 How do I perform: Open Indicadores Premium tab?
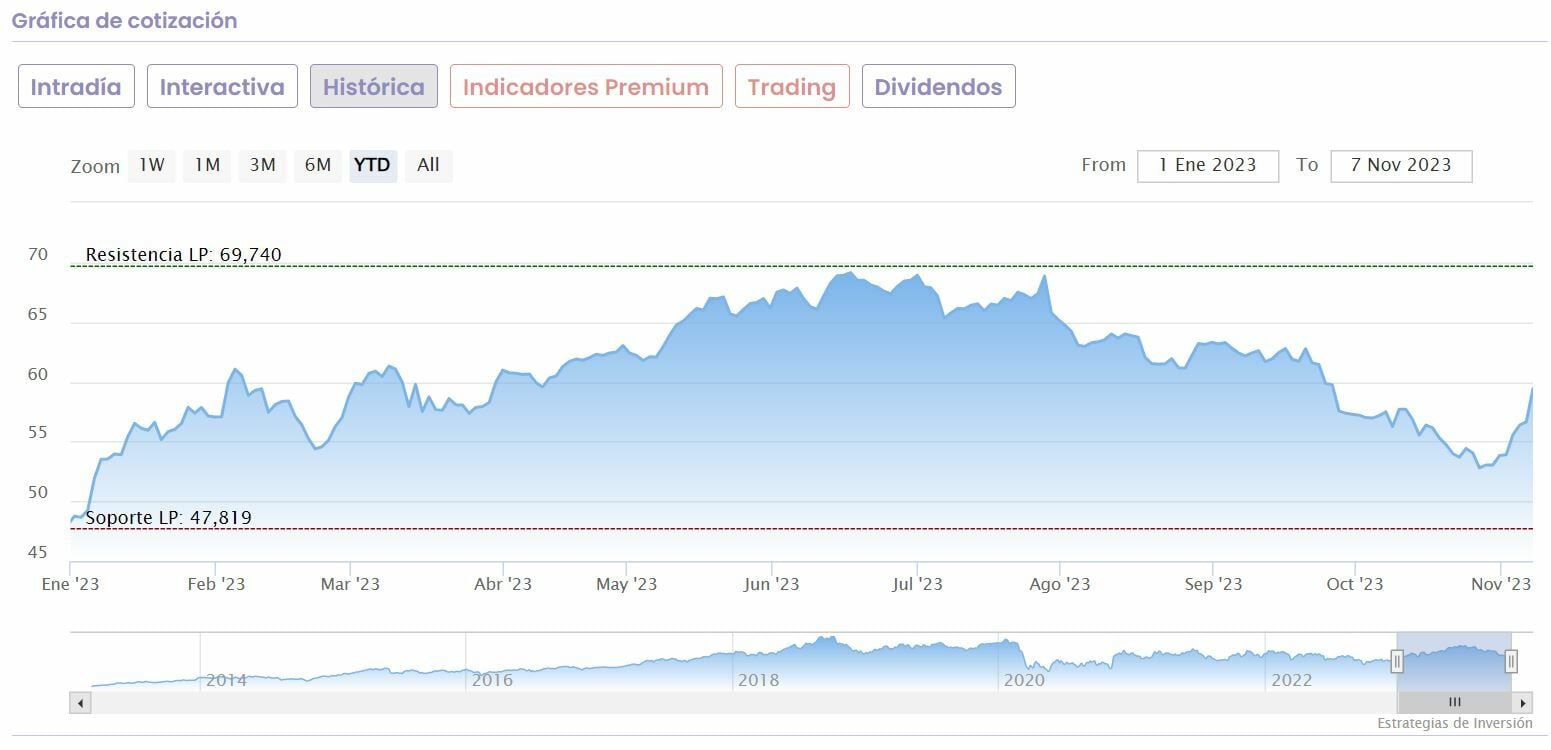pos(586,87)
